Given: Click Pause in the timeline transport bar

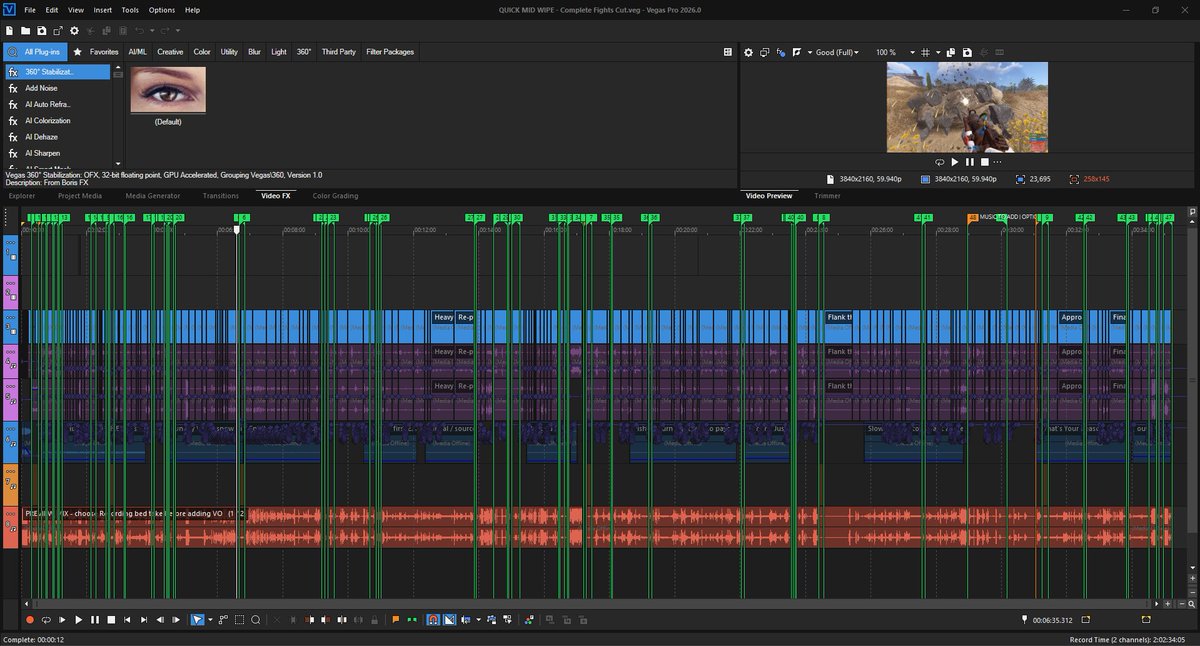Looking at the screenshot, I should pos(95,620).
